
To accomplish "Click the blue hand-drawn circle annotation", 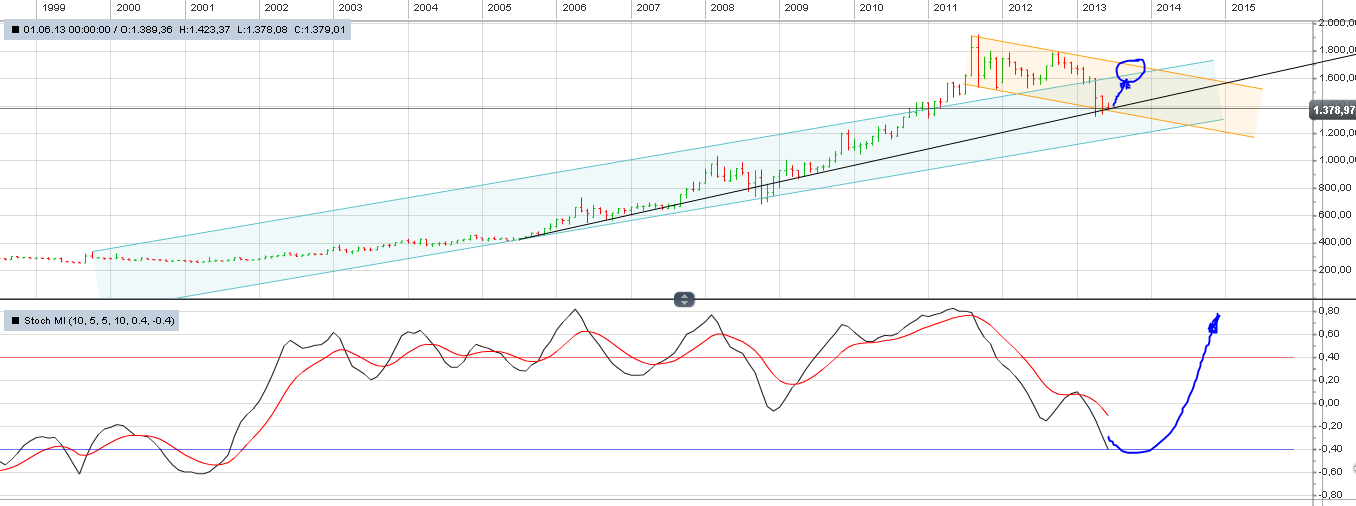I will (1130, 70).
